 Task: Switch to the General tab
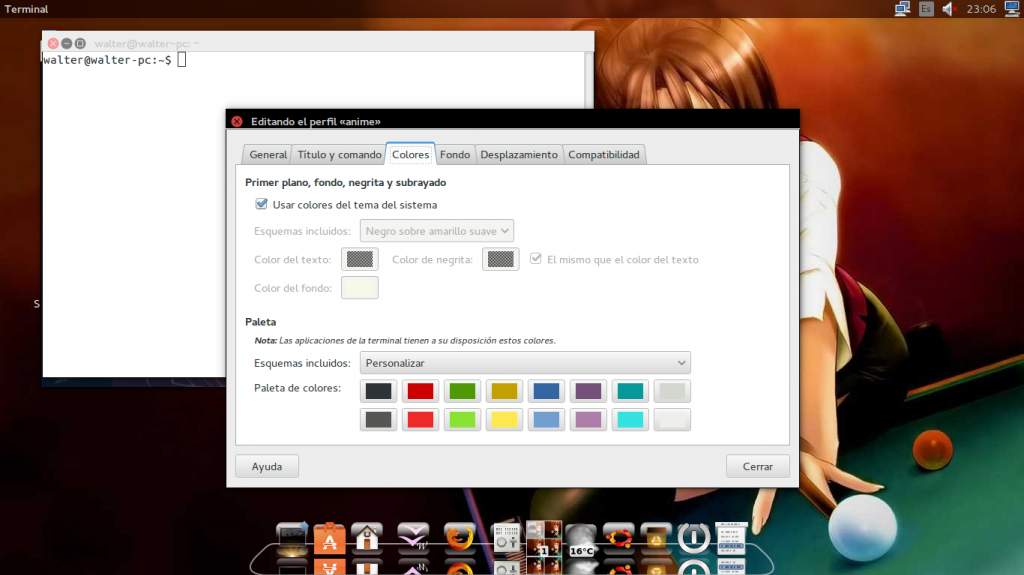[268, 155]
